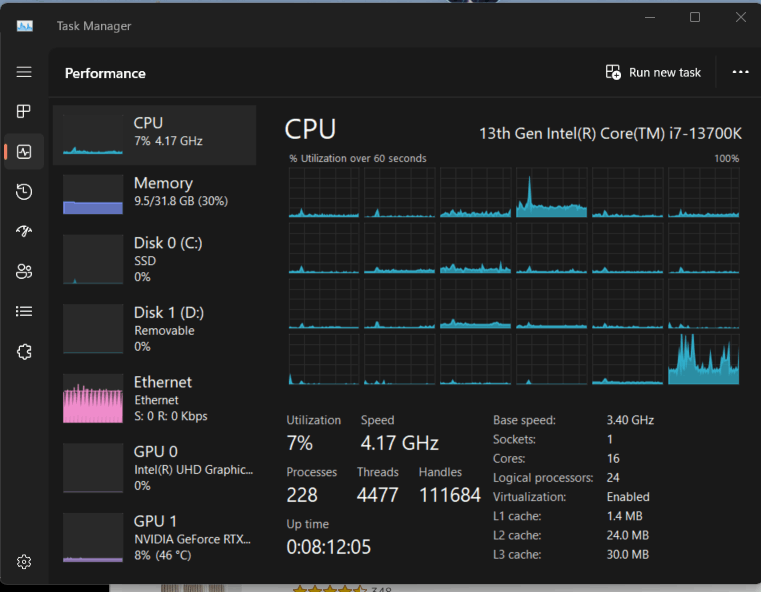
Task: Open the hamburger navigation menu
Action: 24,72
